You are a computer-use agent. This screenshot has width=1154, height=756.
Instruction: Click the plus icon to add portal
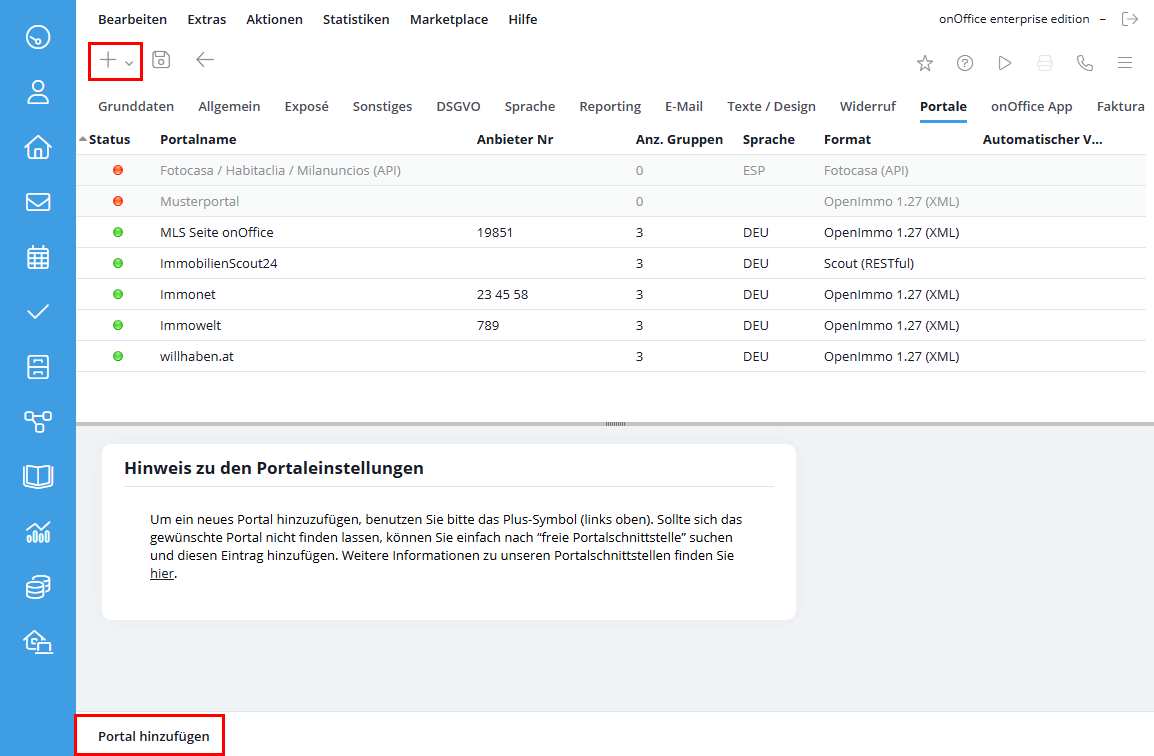click(108, 60)
